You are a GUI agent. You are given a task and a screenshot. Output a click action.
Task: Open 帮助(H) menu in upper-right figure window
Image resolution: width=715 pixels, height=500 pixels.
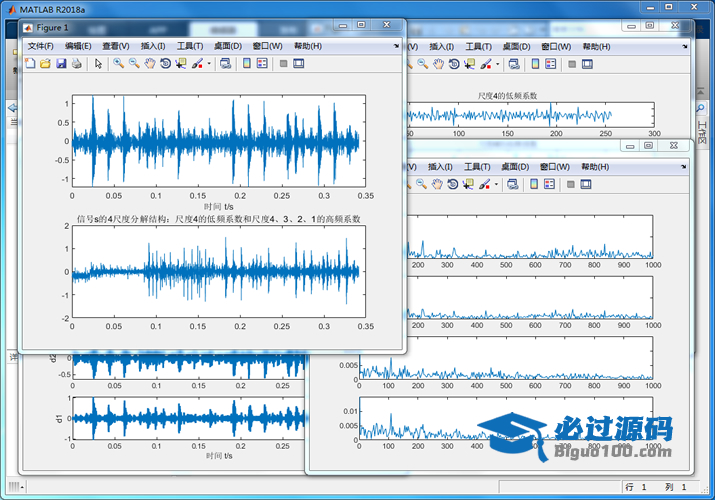click(x=596, y=47)
